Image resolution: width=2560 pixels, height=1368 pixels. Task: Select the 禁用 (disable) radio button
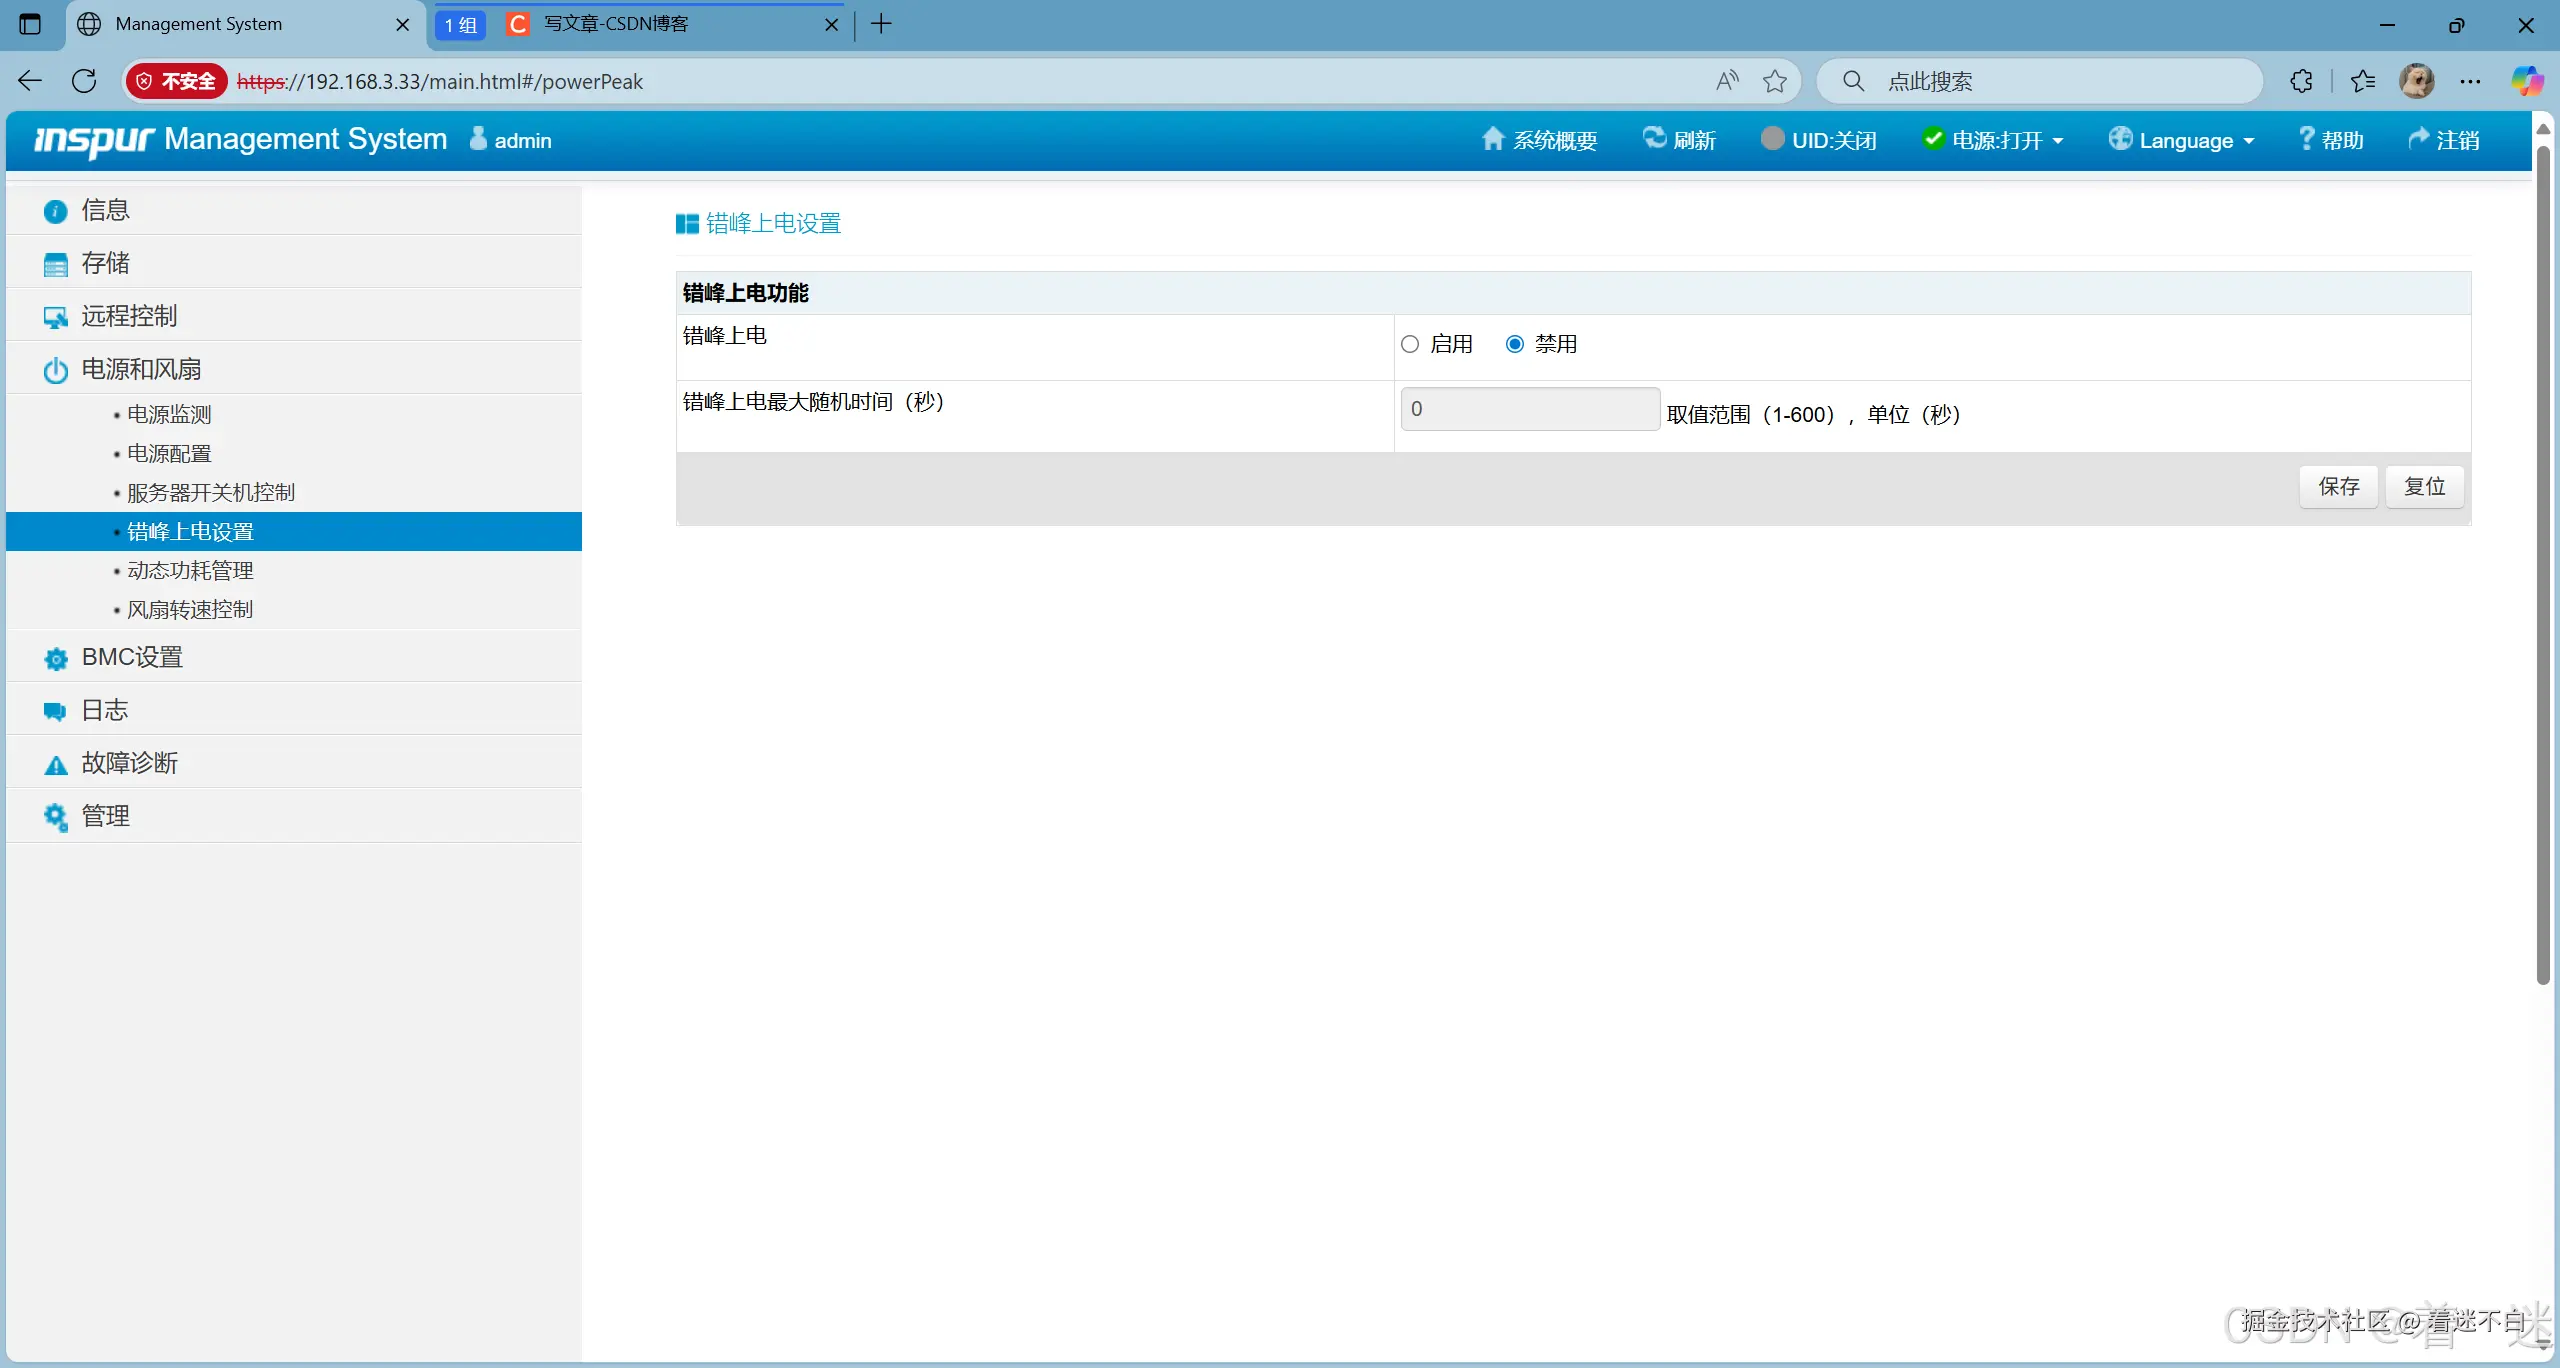(x=1515, y=344)
